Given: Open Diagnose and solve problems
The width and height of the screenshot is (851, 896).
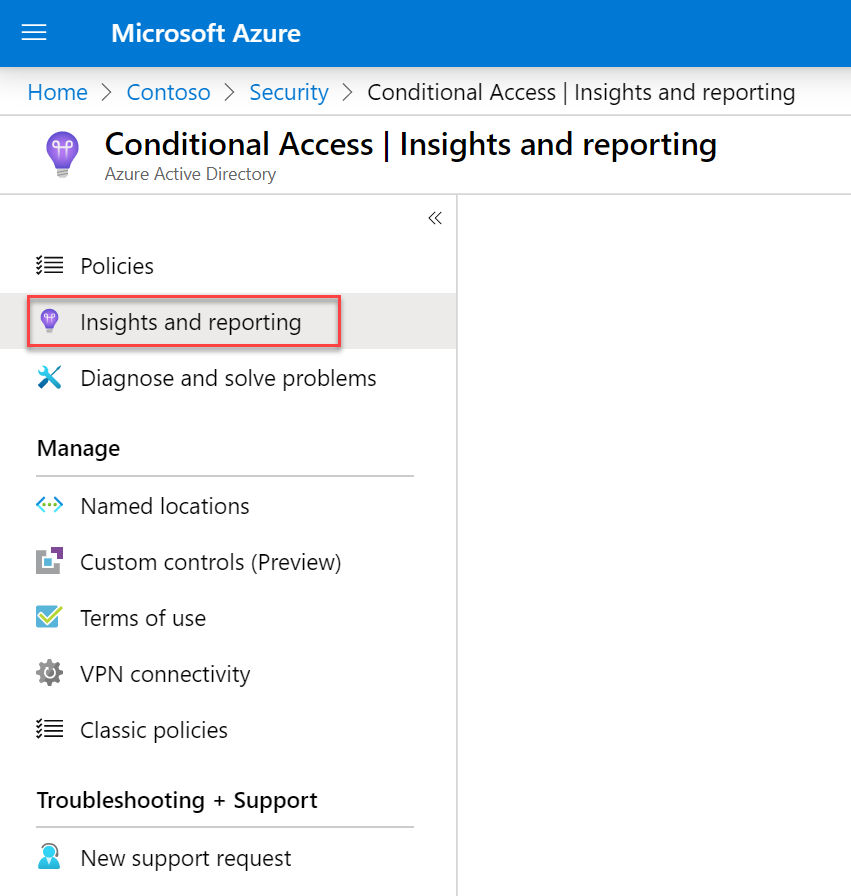Looking at the screenshot, I should [228, 378].
